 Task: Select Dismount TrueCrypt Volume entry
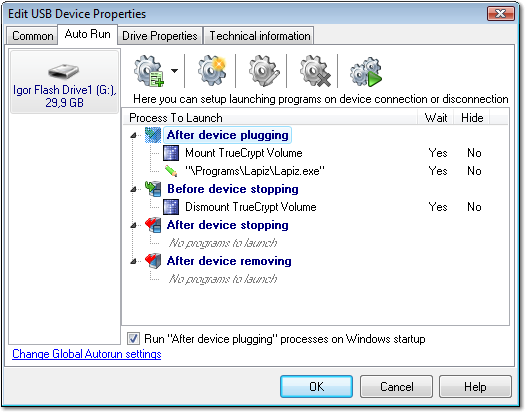(250, 207)
